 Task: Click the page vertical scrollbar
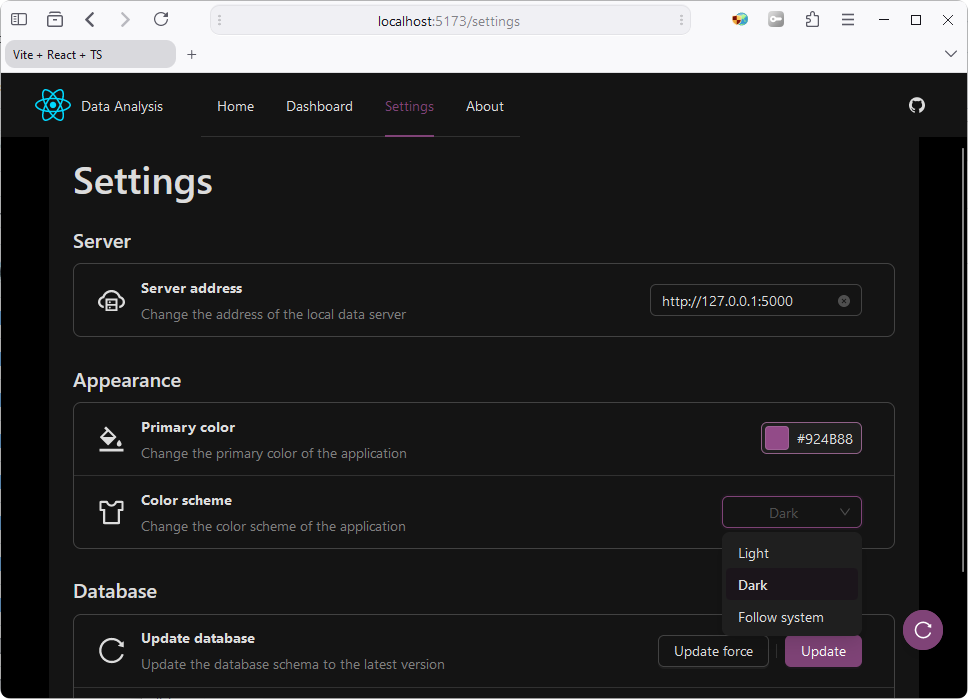pyautogui.click(x=963, y=358)
